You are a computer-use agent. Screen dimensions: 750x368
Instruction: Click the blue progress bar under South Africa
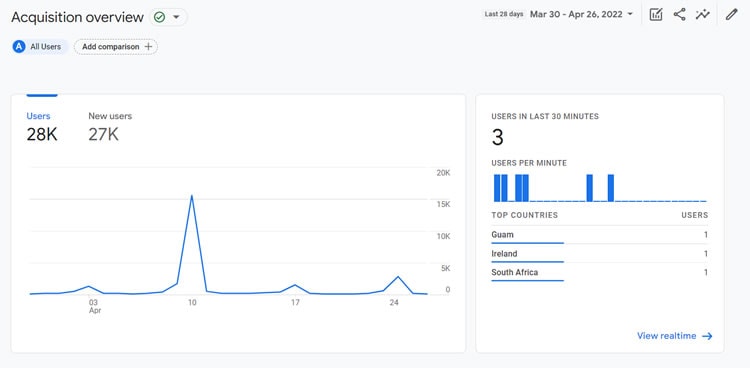(x=528, y=280)
